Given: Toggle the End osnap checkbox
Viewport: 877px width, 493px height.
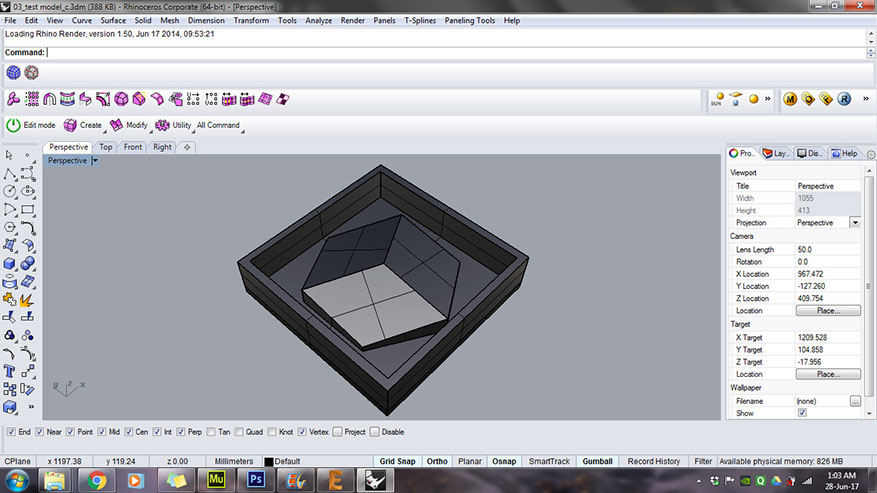Looking at the screenshot, I should point(11,432).
